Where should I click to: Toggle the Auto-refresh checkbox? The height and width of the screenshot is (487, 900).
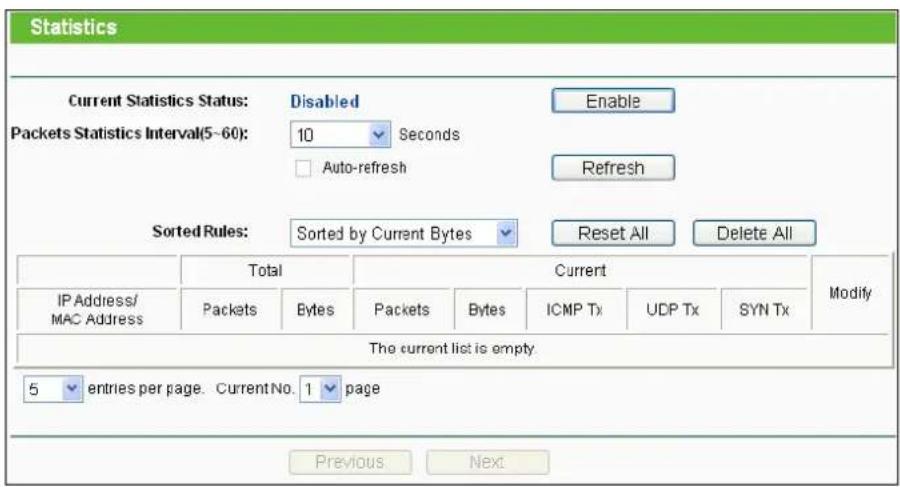[302, 168]
